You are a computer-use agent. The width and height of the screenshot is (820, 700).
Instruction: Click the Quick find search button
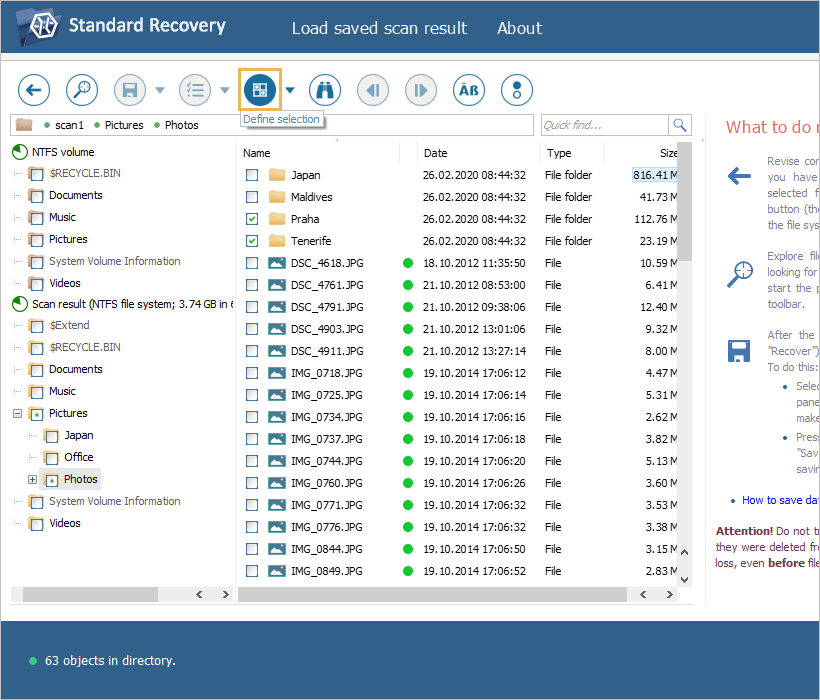pos(680,124)
